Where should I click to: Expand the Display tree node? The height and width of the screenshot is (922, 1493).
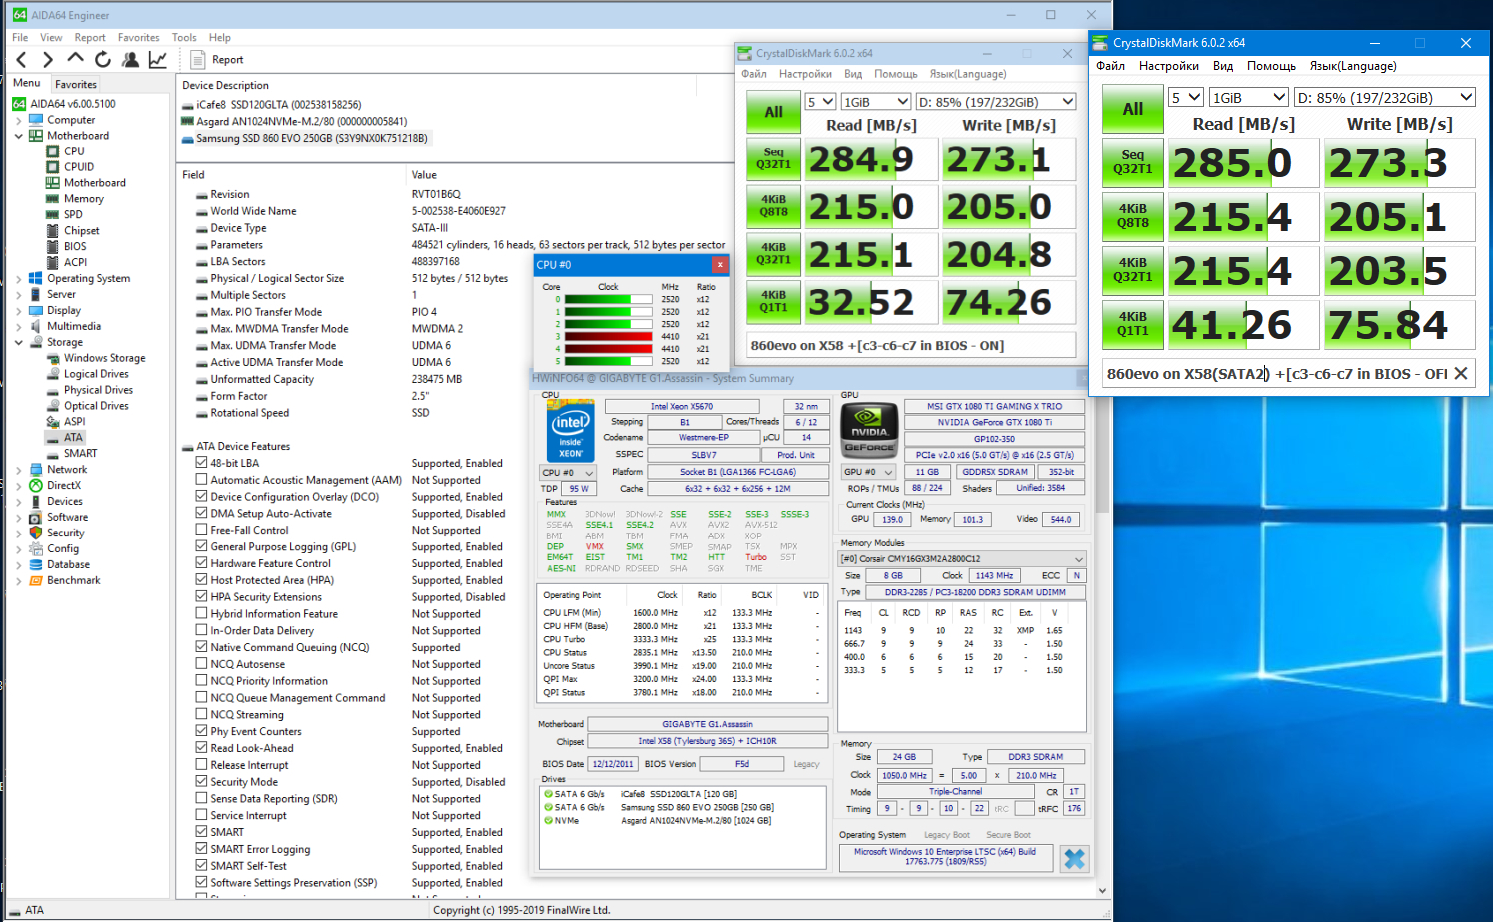19,310
